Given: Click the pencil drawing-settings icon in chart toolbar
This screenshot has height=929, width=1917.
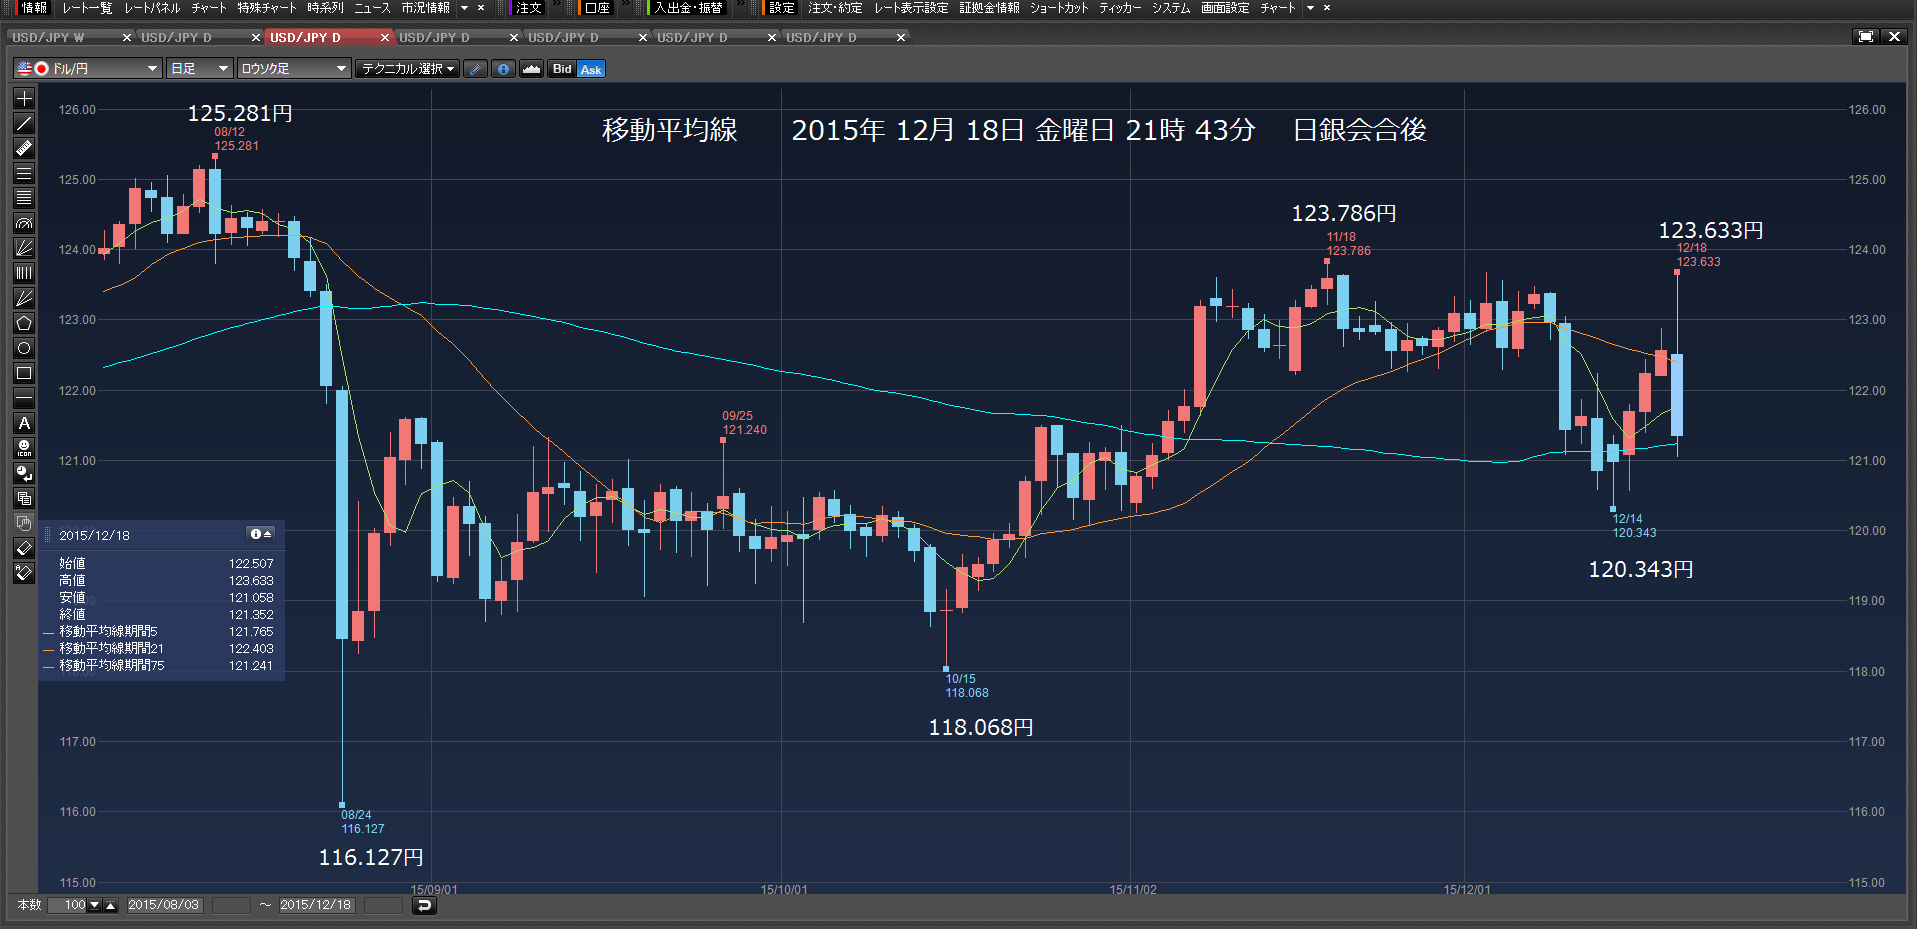Looking at the screenshot, I should pyautogui.click(x=475, y=69).
